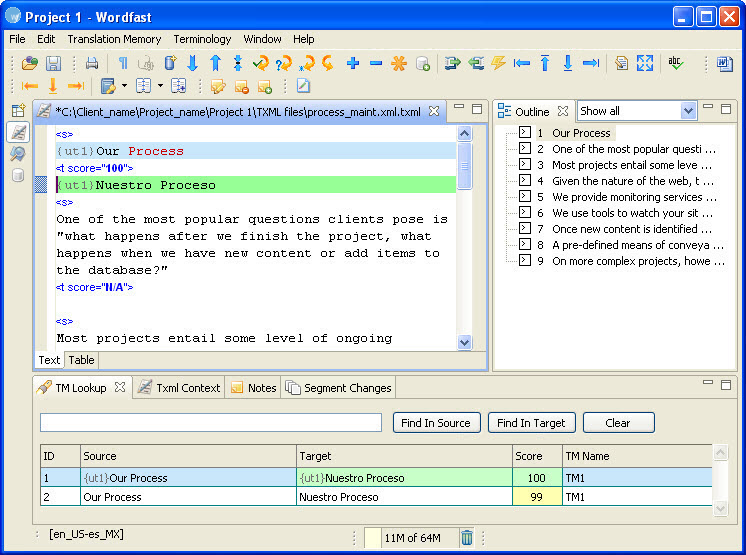Click target segment Nuestro Proceso in editor
Viewport: 746px width, 555px height.
(x=256, y=185)
